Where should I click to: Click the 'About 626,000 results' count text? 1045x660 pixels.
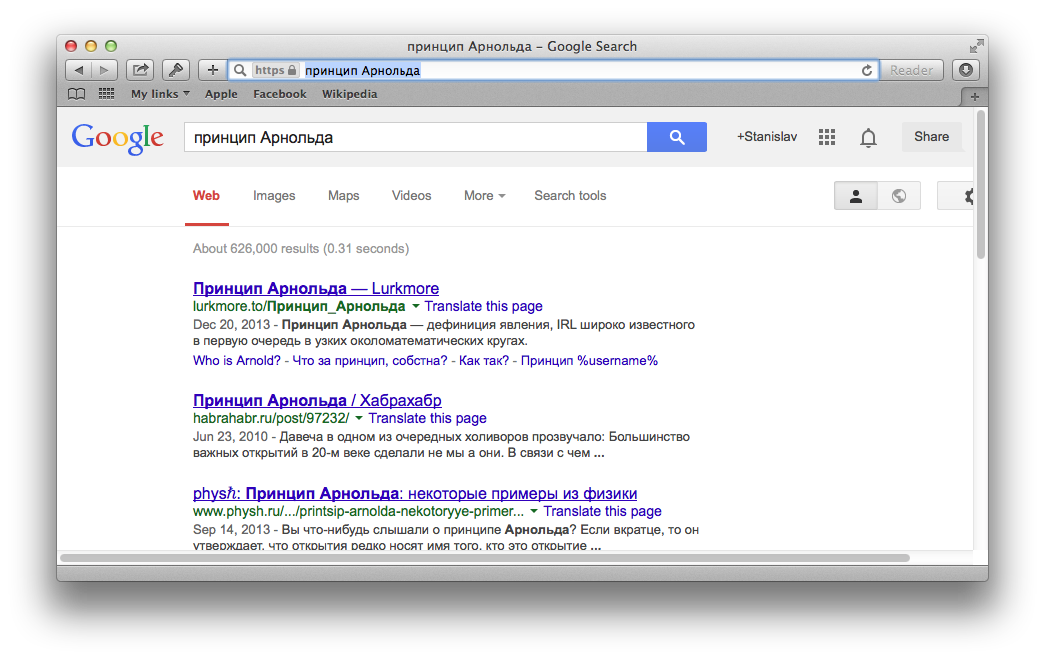pos(301,249)
